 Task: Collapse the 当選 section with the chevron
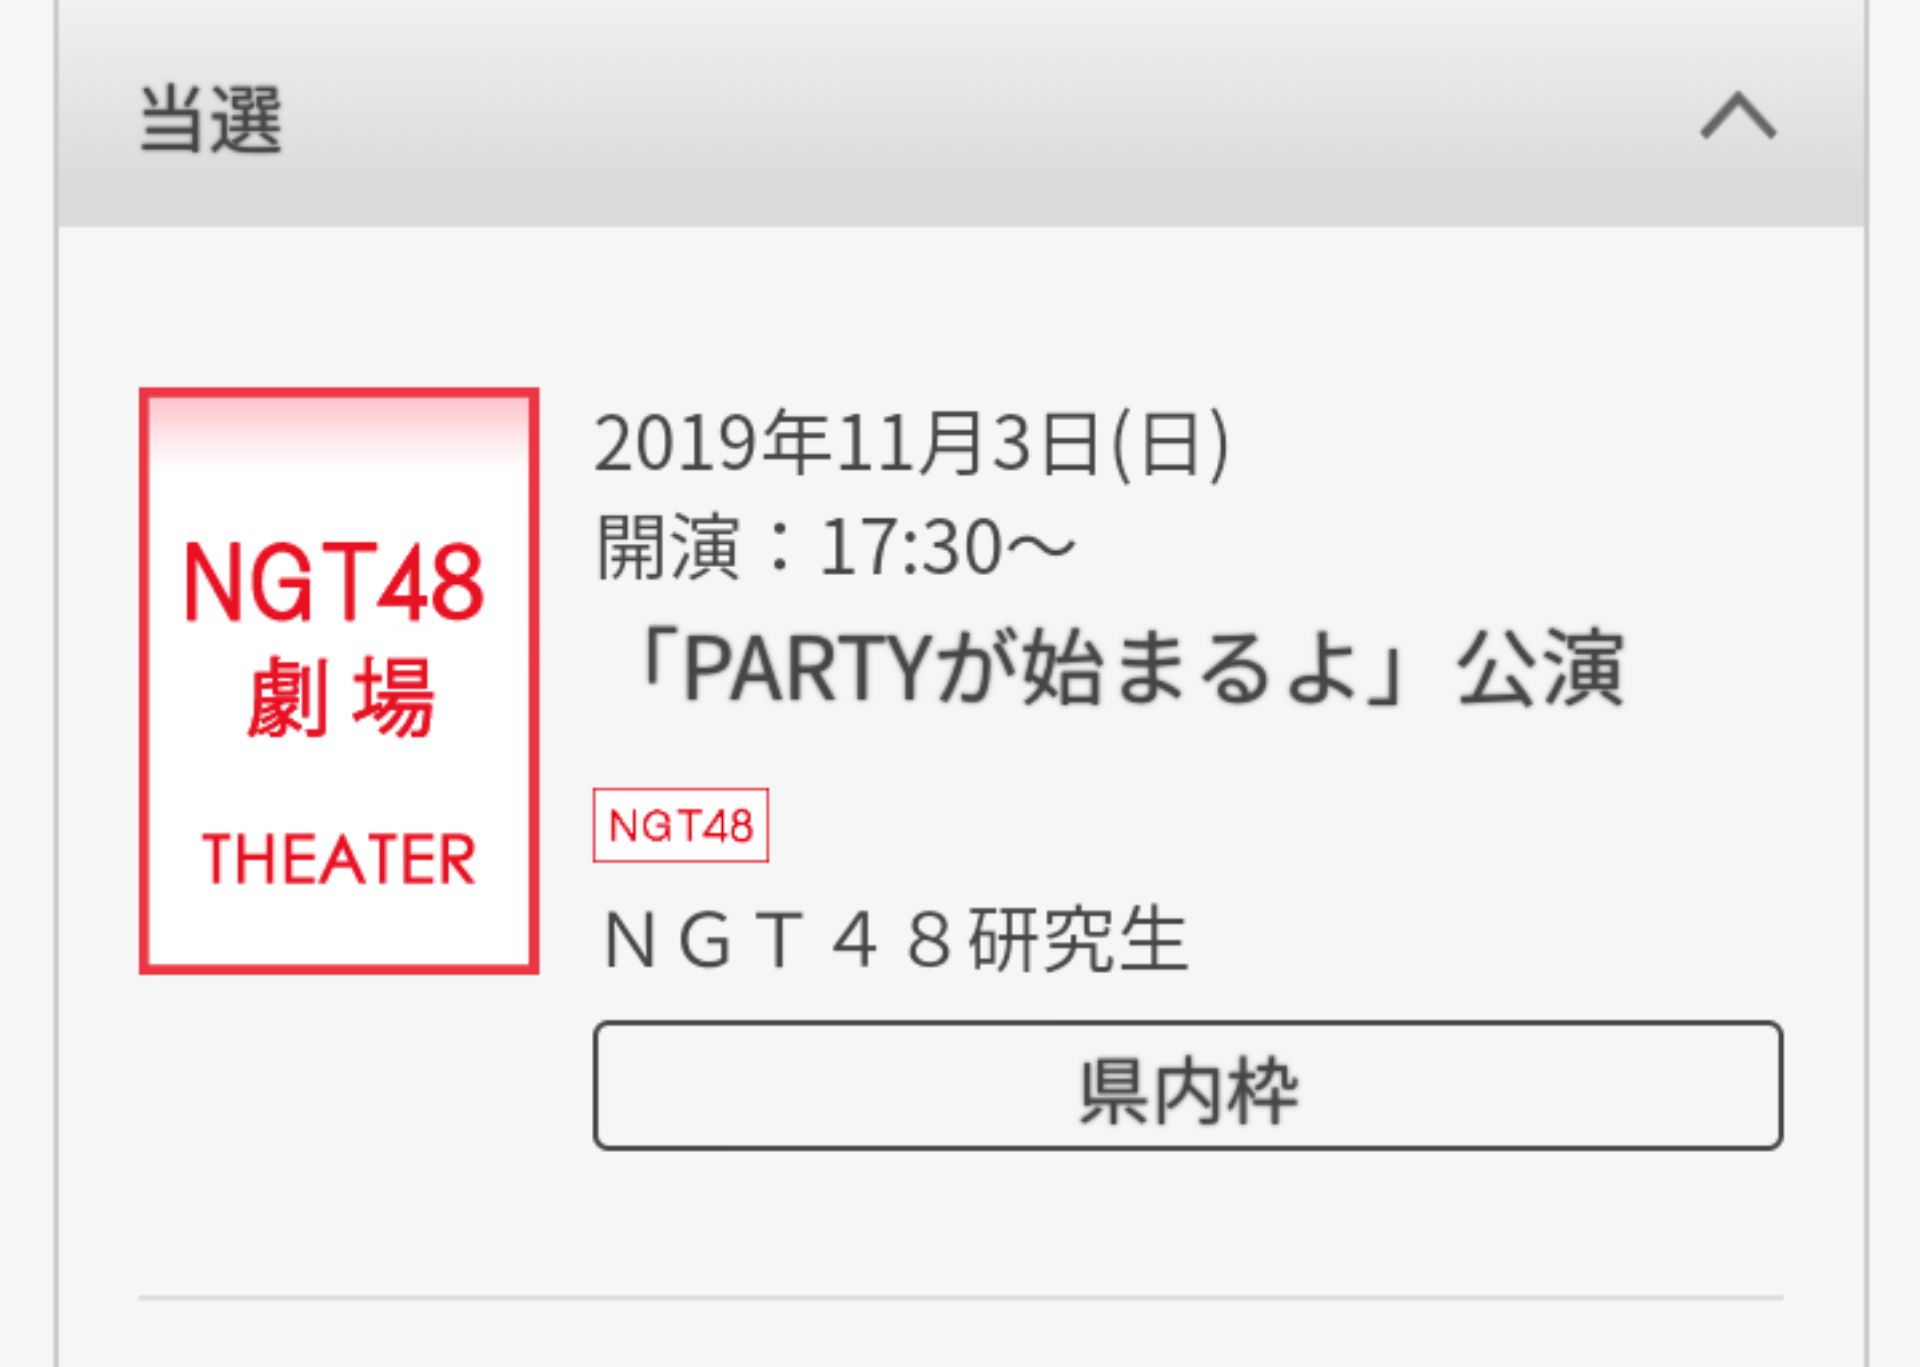click(1738, 117)
